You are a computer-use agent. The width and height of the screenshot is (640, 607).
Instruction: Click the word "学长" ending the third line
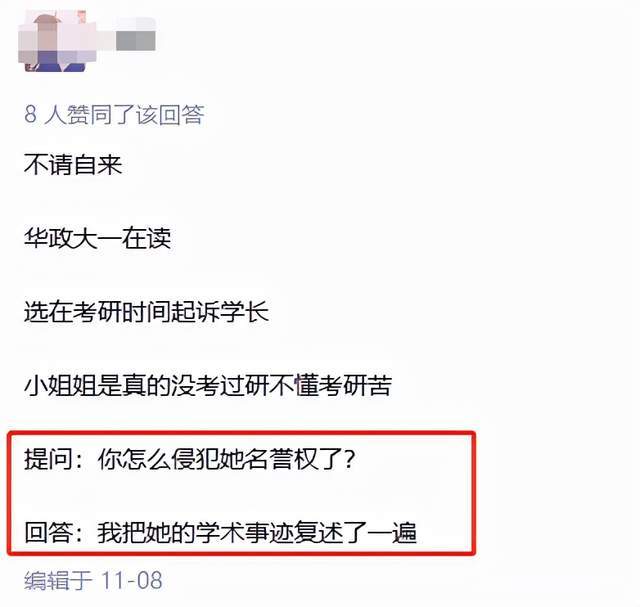pyautogui.click(x=244, y=312)
